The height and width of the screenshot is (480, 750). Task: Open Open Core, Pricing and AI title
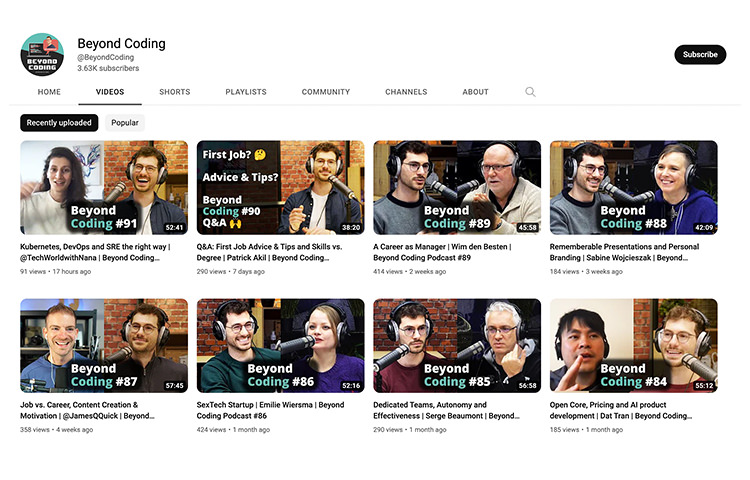pyautogui.click(x=621, y=410)
